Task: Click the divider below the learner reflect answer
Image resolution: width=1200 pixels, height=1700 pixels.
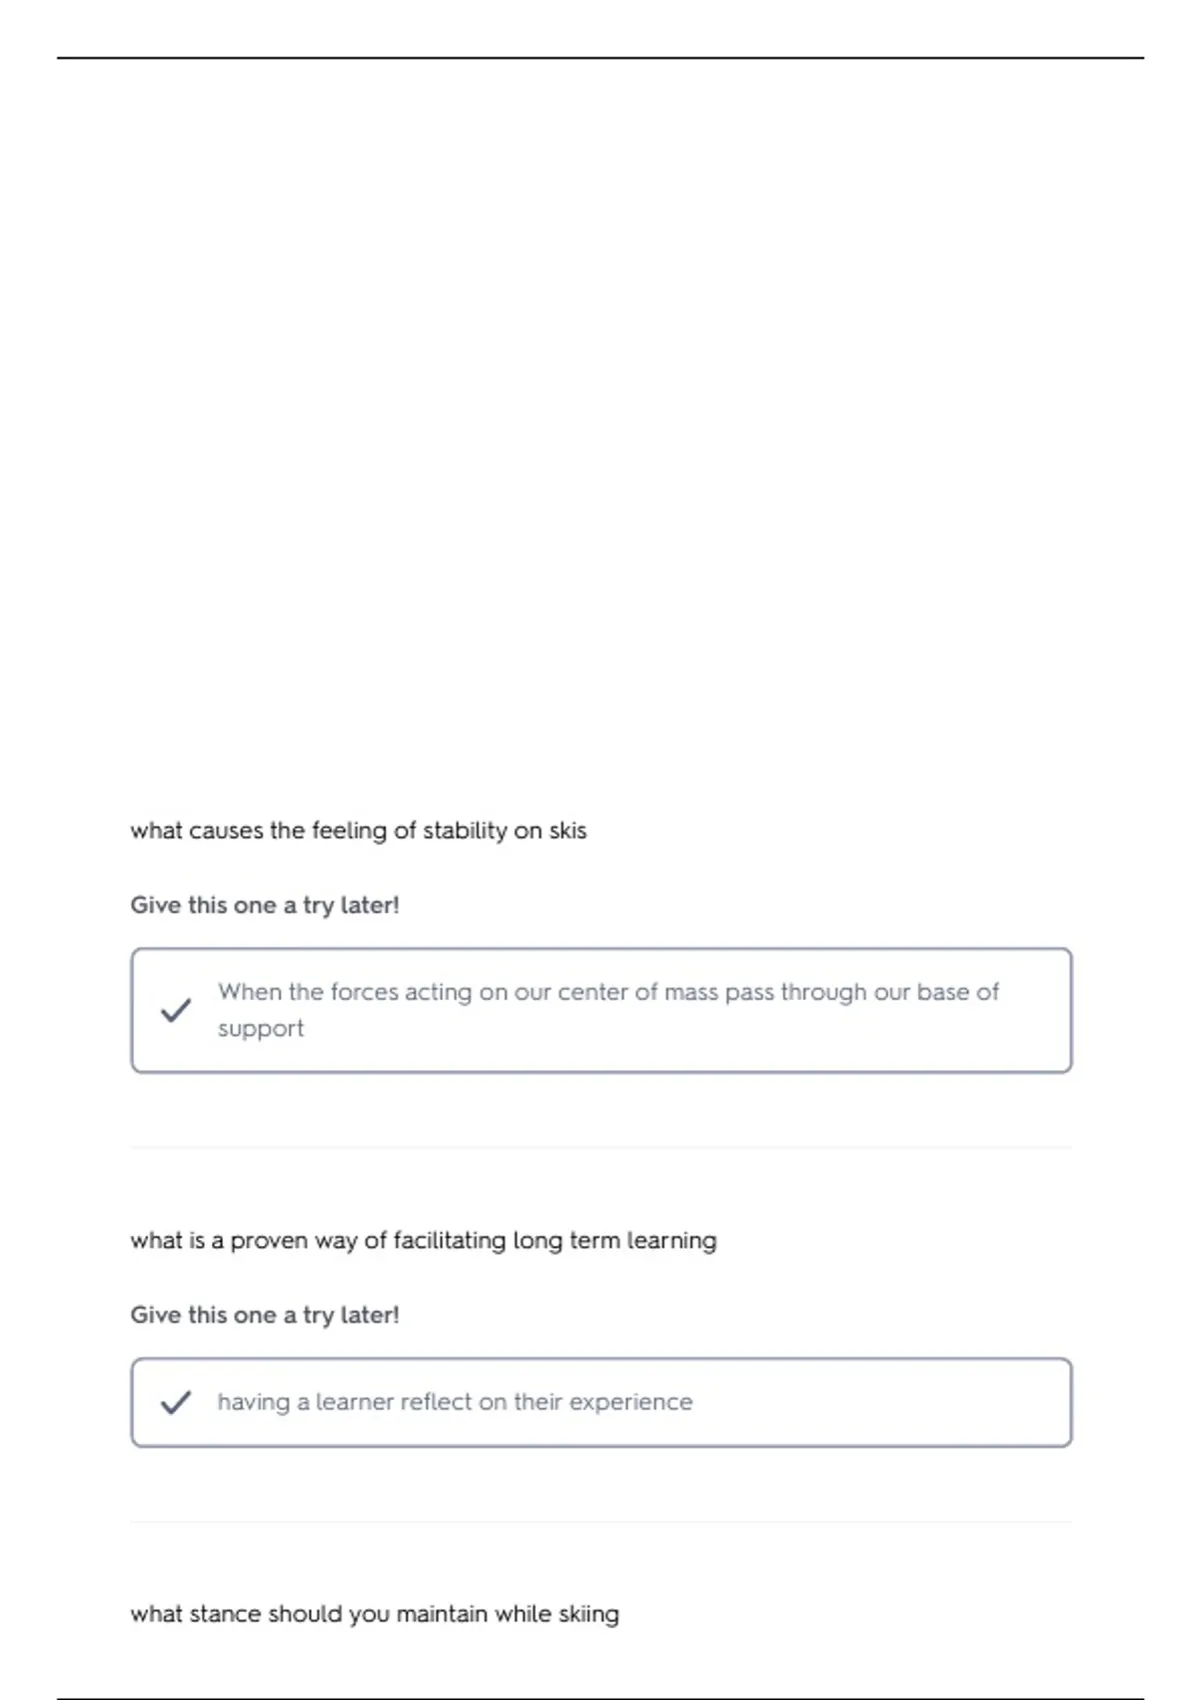Action: (x=601, y=1522)
